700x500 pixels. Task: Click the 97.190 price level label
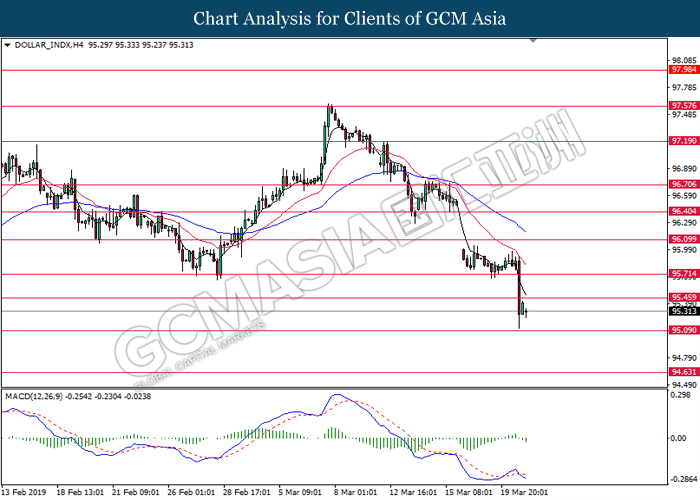pyautogui.click(x=683, y=141)
